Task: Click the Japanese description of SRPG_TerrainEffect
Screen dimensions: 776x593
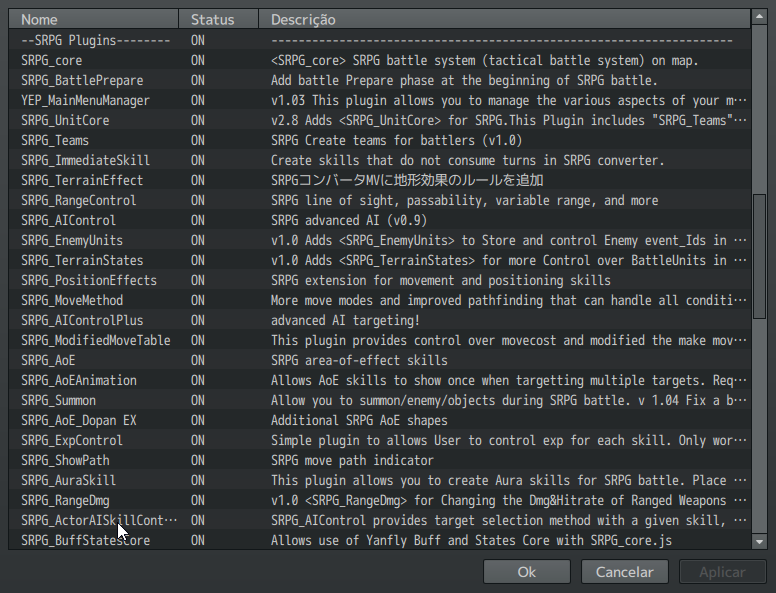Action: point(407,180)
